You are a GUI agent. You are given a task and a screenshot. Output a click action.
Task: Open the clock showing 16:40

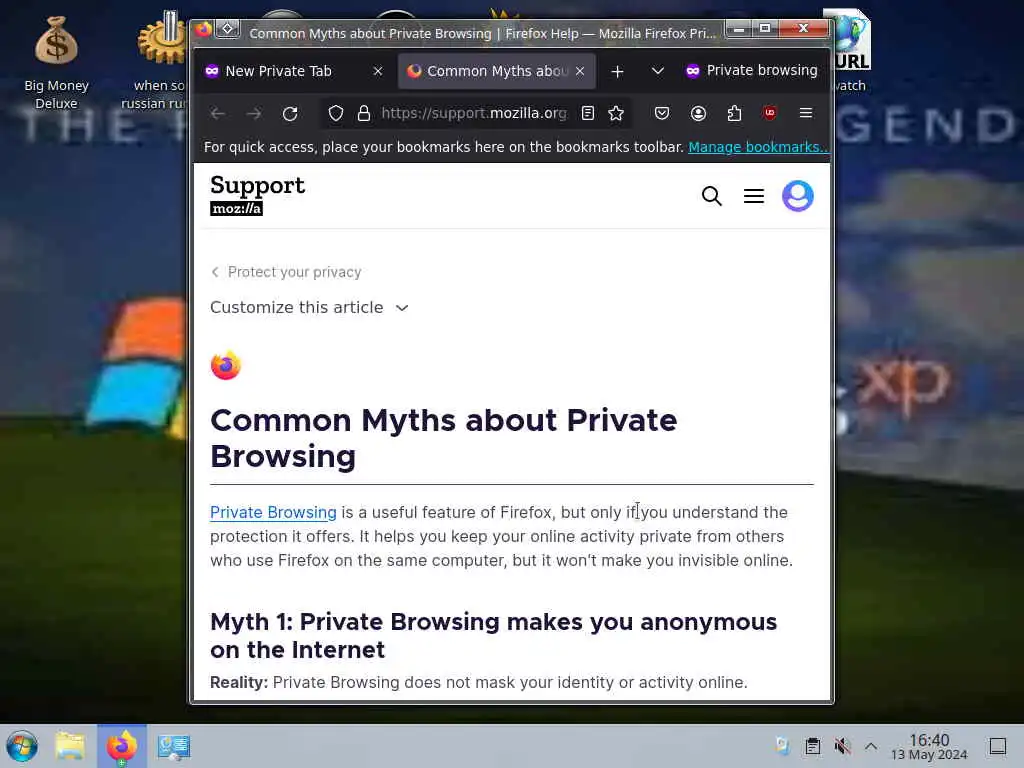tap(929, 746)
